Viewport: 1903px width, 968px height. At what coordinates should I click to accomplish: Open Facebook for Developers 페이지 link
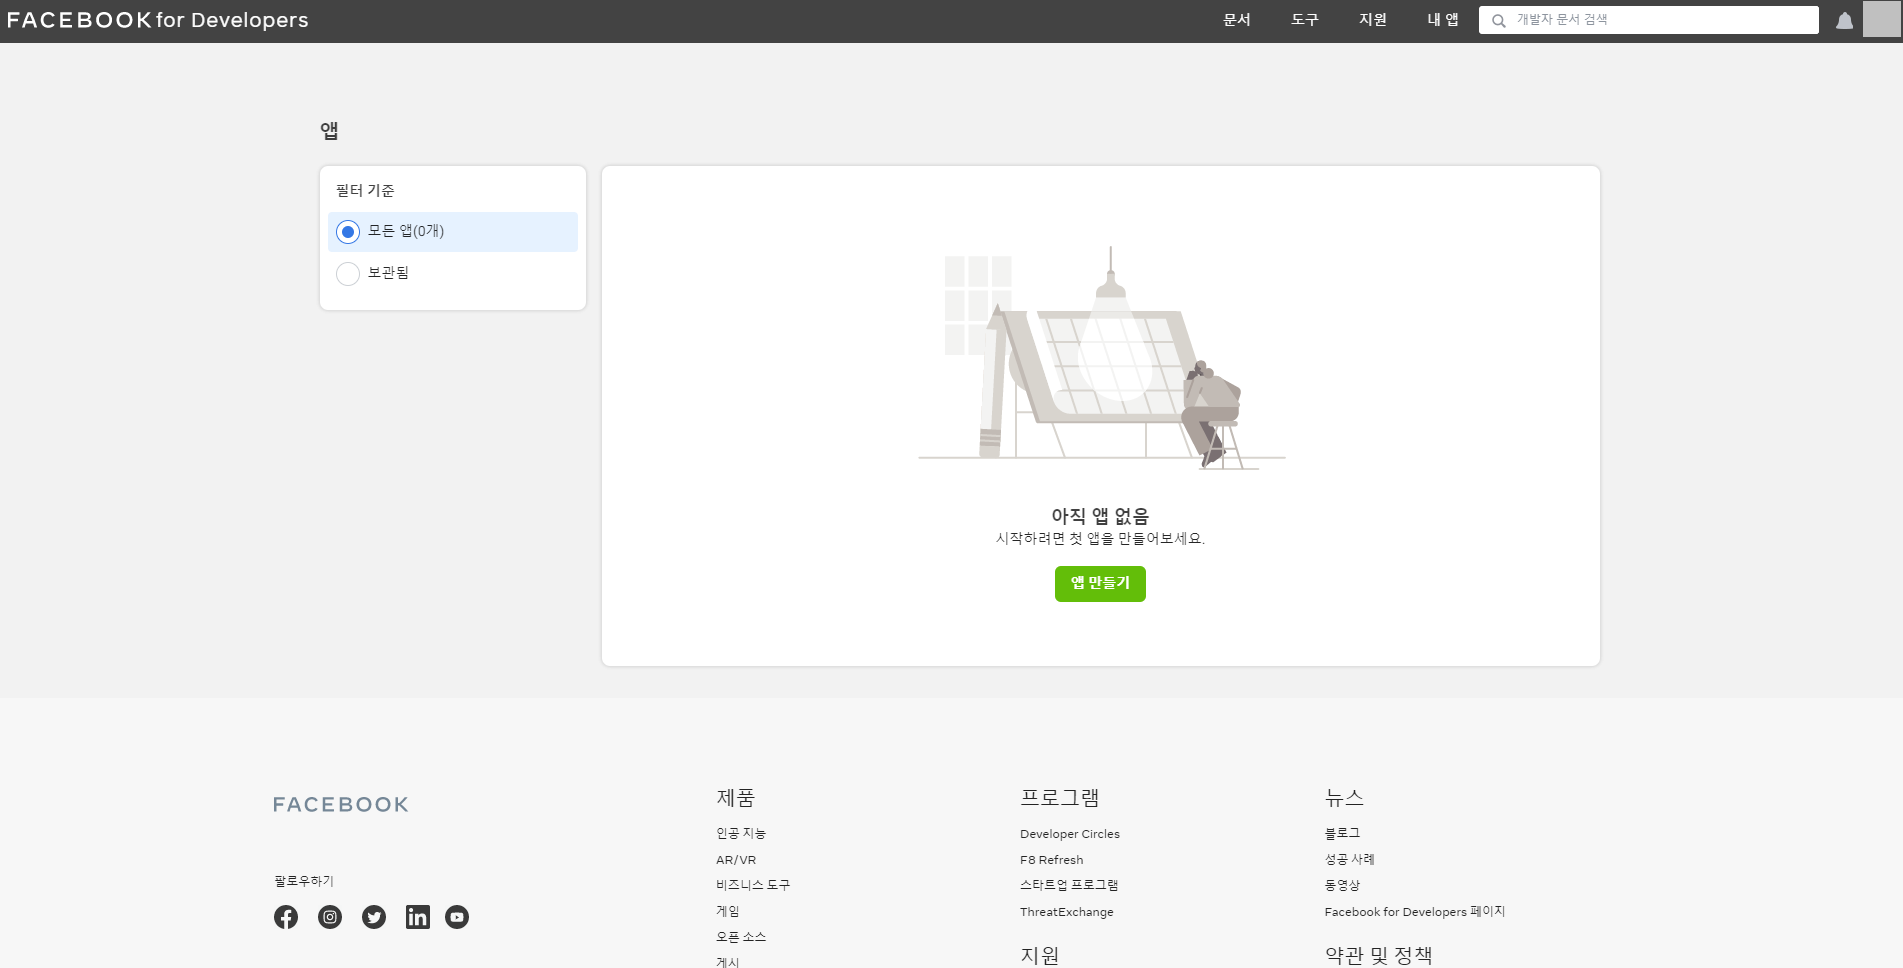click(1415, 912)
